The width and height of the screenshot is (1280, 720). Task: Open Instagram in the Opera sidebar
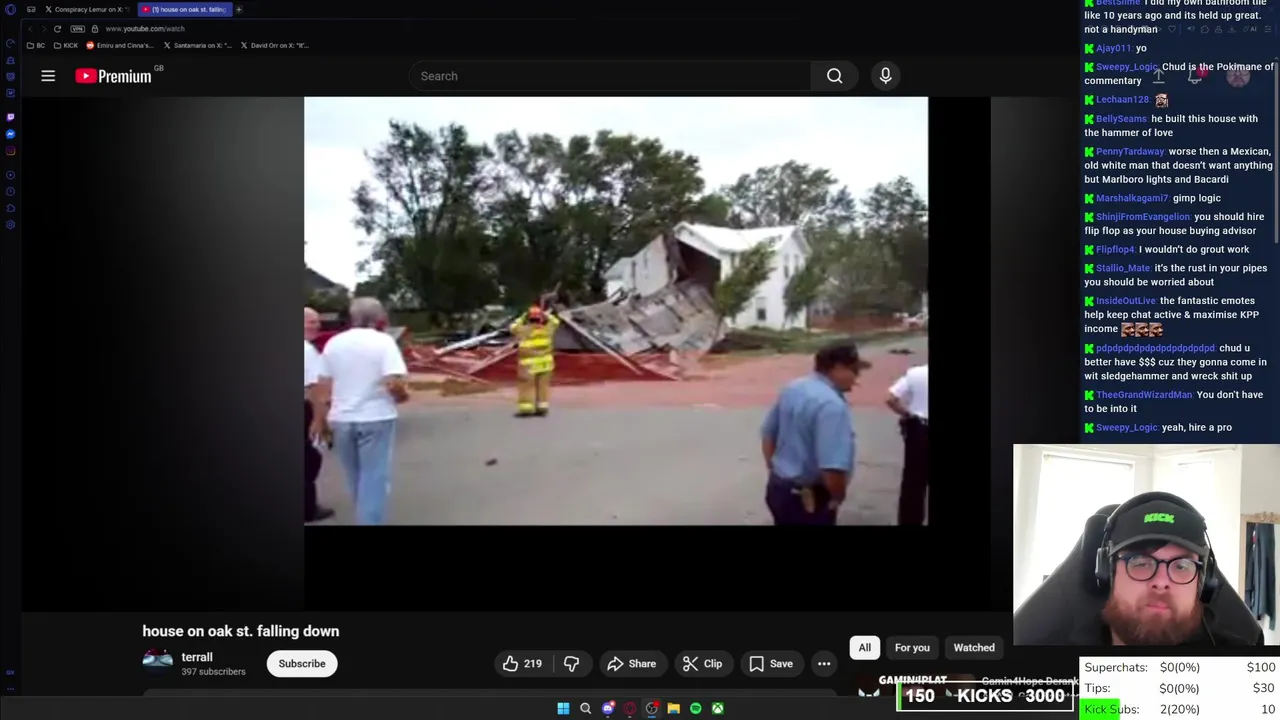pyautogui.click(x=10, y=151)
